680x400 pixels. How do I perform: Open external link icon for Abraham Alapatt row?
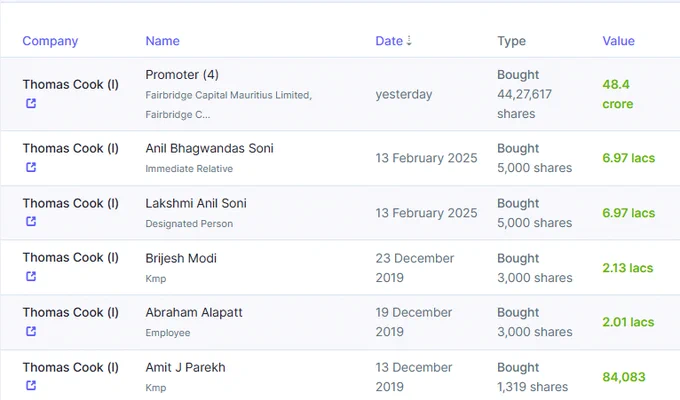[31, 331]
